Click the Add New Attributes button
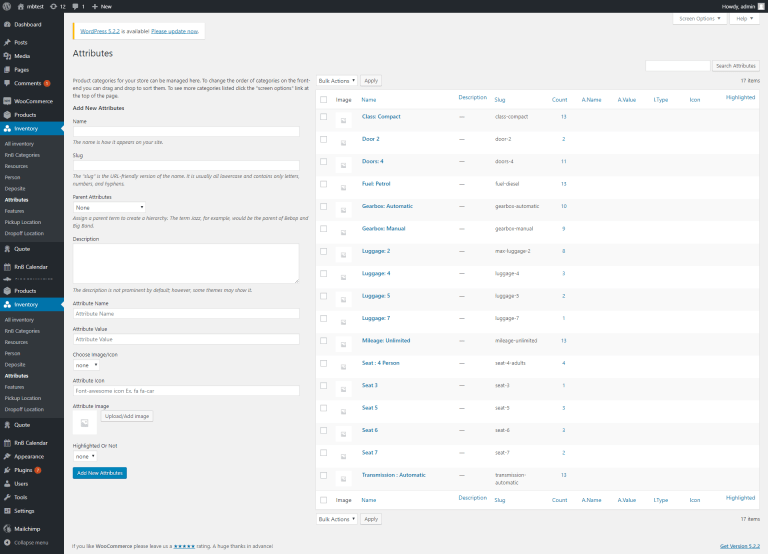 pyautogui.click(x=100, y=473)
